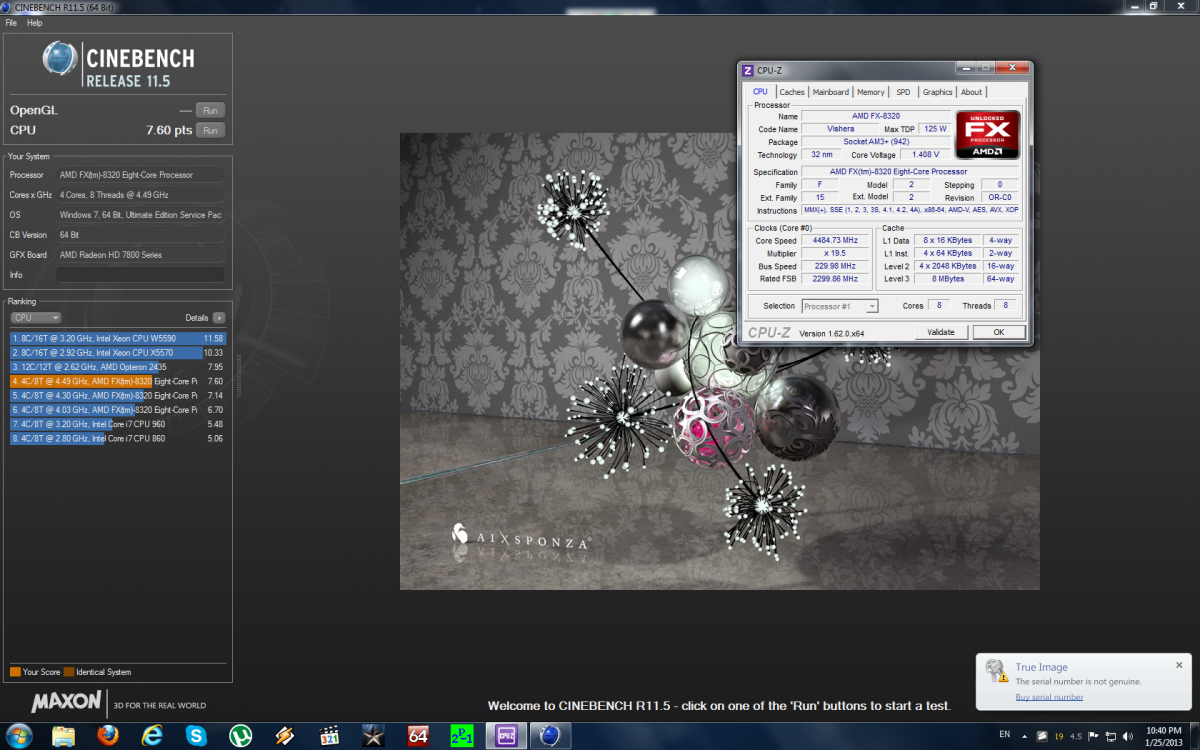1200x750 pixels.
Task: Select ranking row 5 at 4.30 GHz
Action: 118,395
